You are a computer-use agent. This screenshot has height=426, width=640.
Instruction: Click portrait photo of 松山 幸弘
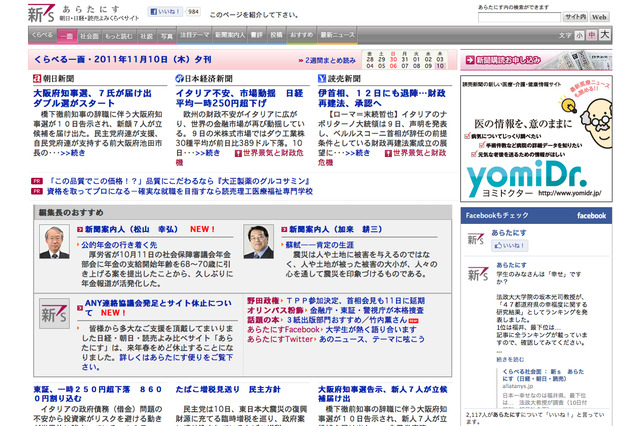click(x=54, y=242)
